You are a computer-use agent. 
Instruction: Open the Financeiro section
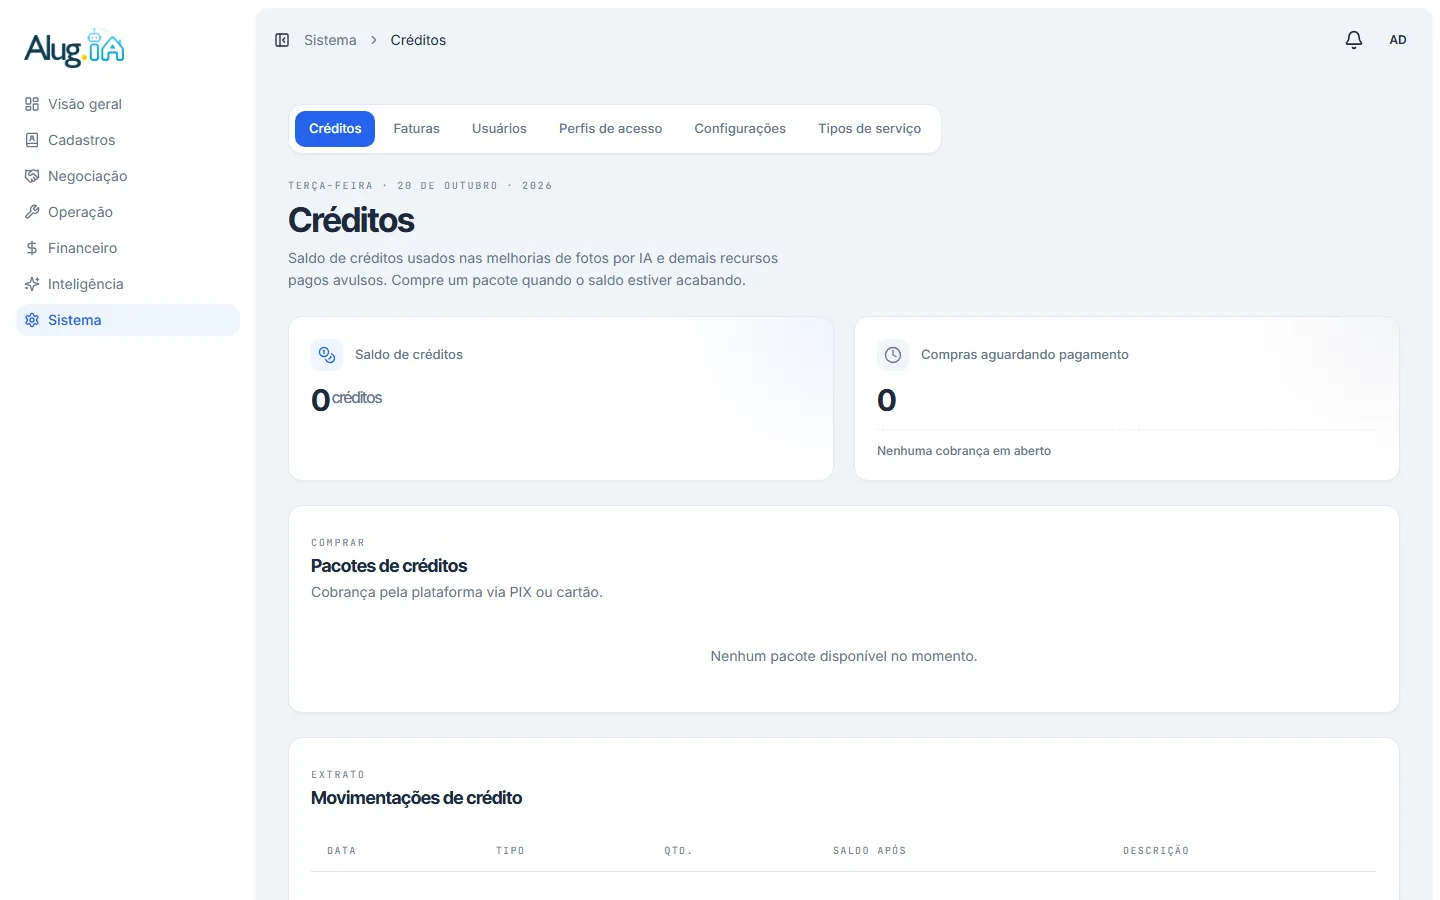tap(128, 248)
